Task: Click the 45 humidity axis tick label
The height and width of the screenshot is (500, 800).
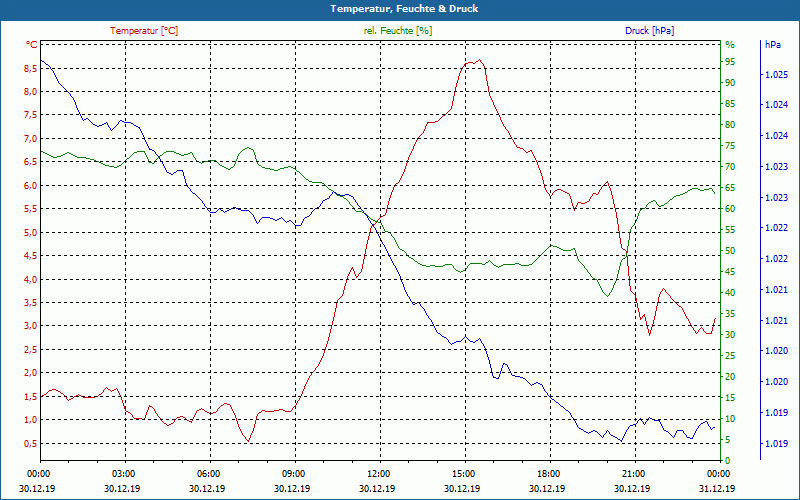Action: pos(730,272)
